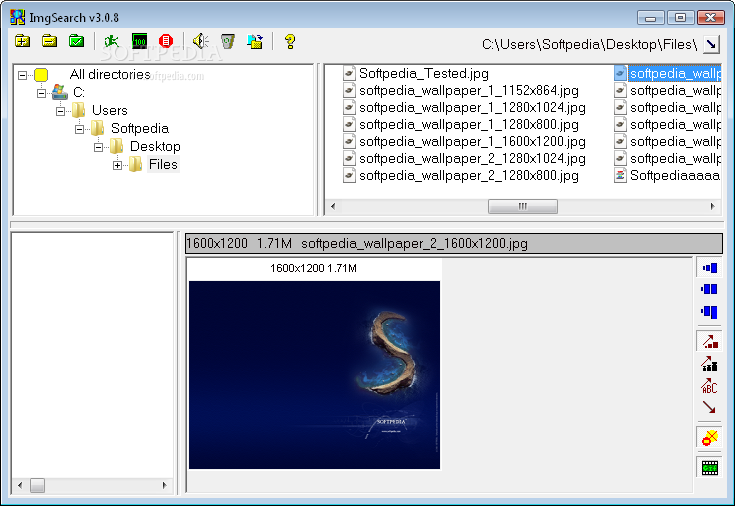Click the C:\Users\Softpedia\Desktop\Files\ path text
Image resolution: width=735 pixels, height=506 pixels.
tap(589, 45)
